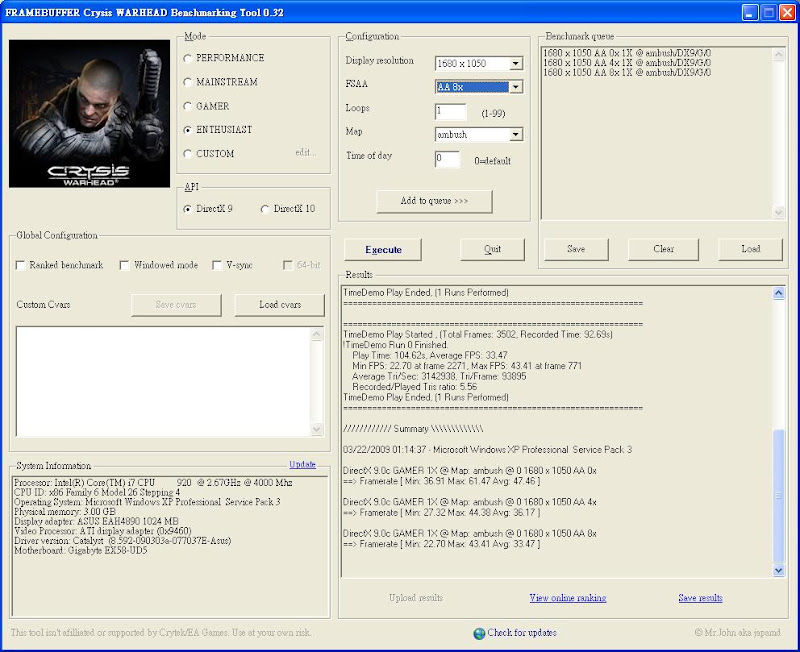
Task: Click the Results scrollbar up arrow
Action: 779,293
